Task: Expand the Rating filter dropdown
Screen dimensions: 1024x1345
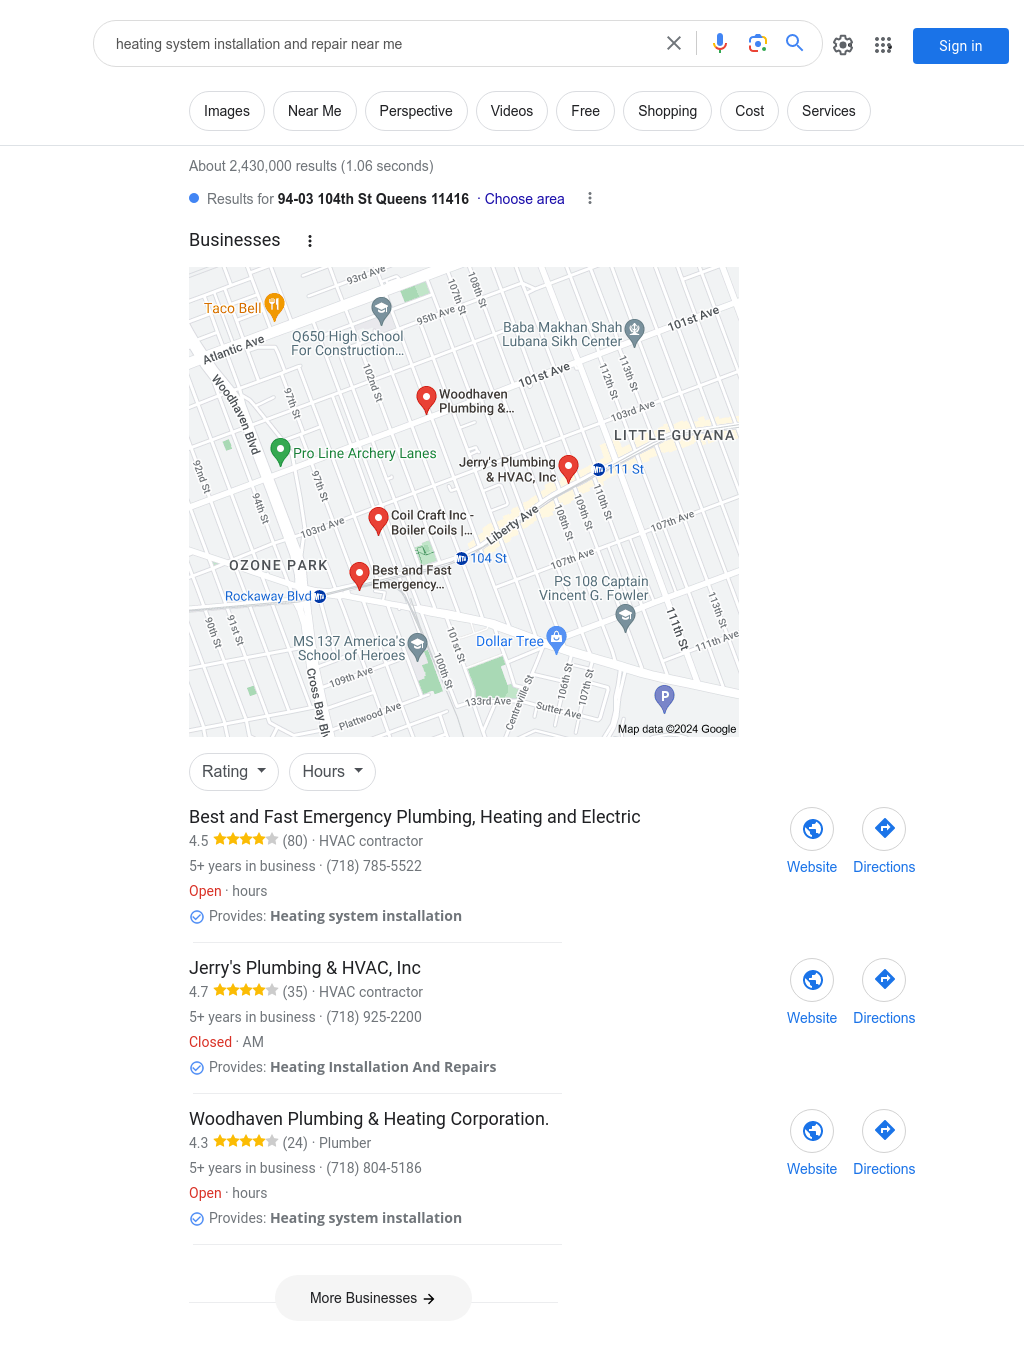Action: click(234, 772)
